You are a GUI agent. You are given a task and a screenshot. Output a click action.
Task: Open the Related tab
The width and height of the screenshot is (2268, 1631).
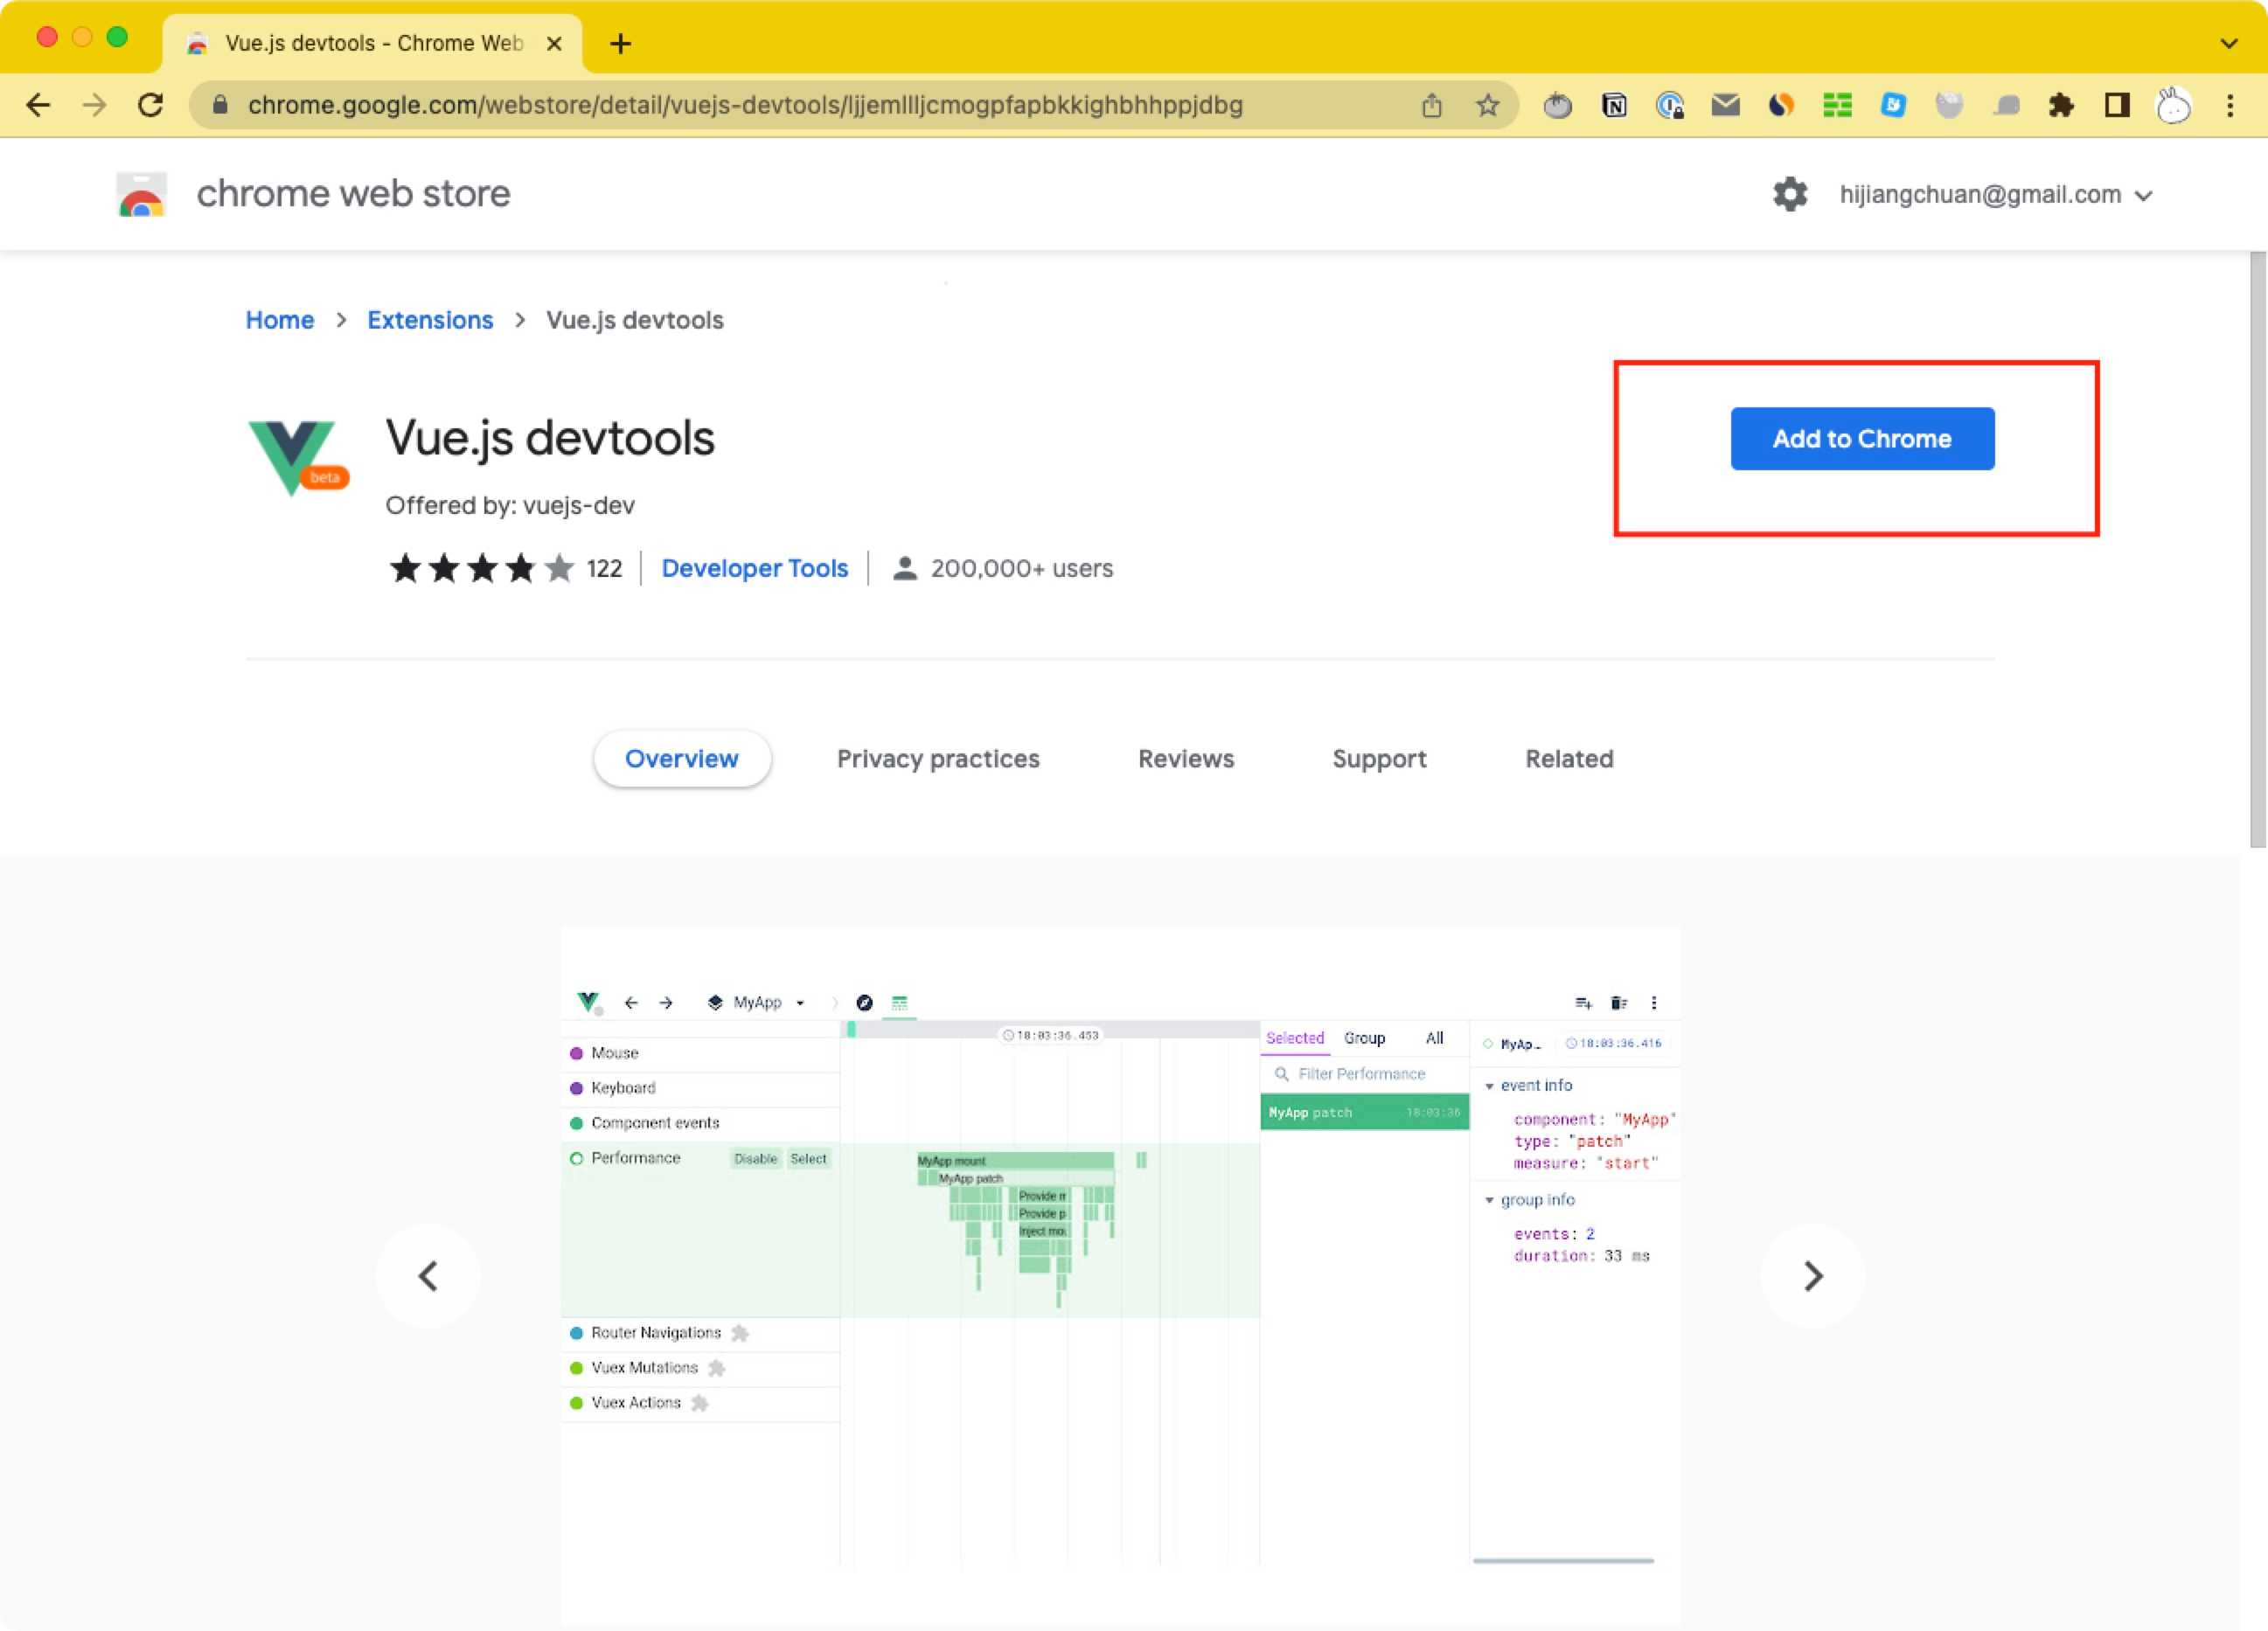tap(1569, 759)
